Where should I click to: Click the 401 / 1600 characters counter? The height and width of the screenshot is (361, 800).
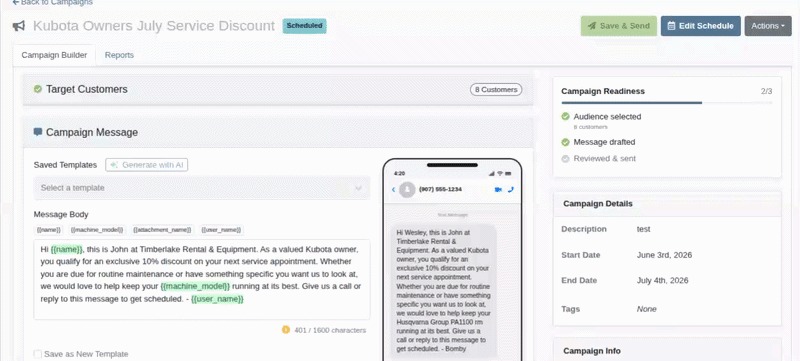point(330,330)
